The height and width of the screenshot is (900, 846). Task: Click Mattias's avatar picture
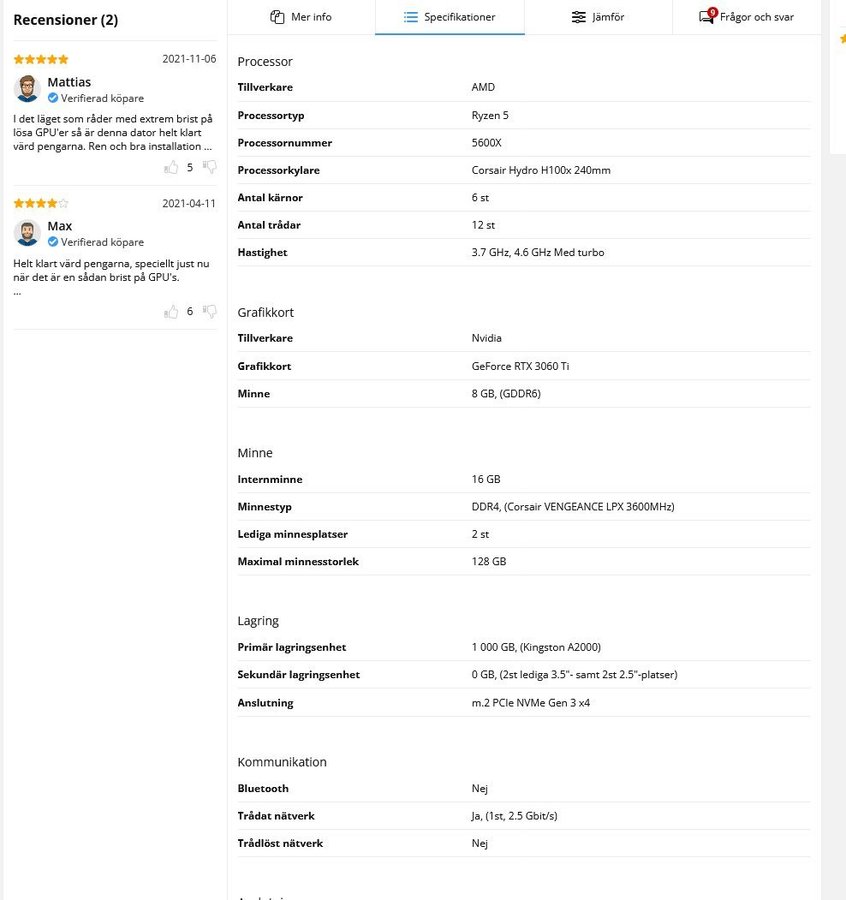pyautogui.click(x=27, y=88)
